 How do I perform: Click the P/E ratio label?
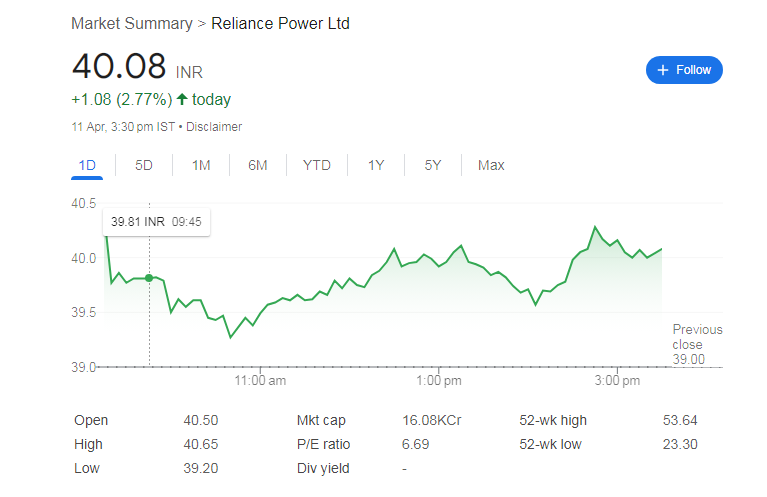(x=323, y=444)
